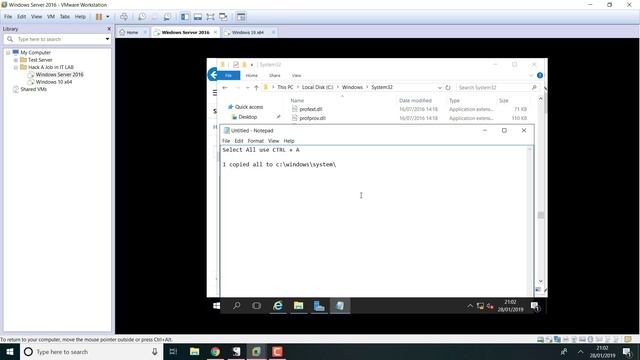Click Windows in the address breadcrumb
The width and height of the screenshot is (640, 360).
point(352,87)
